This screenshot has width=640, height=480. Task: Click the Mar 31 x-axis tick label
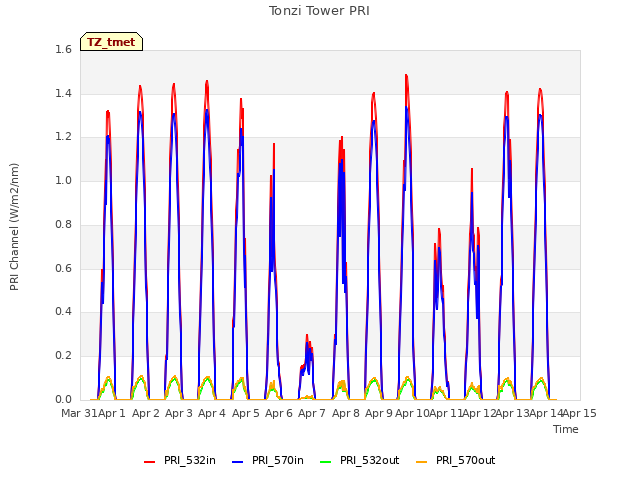79,413
